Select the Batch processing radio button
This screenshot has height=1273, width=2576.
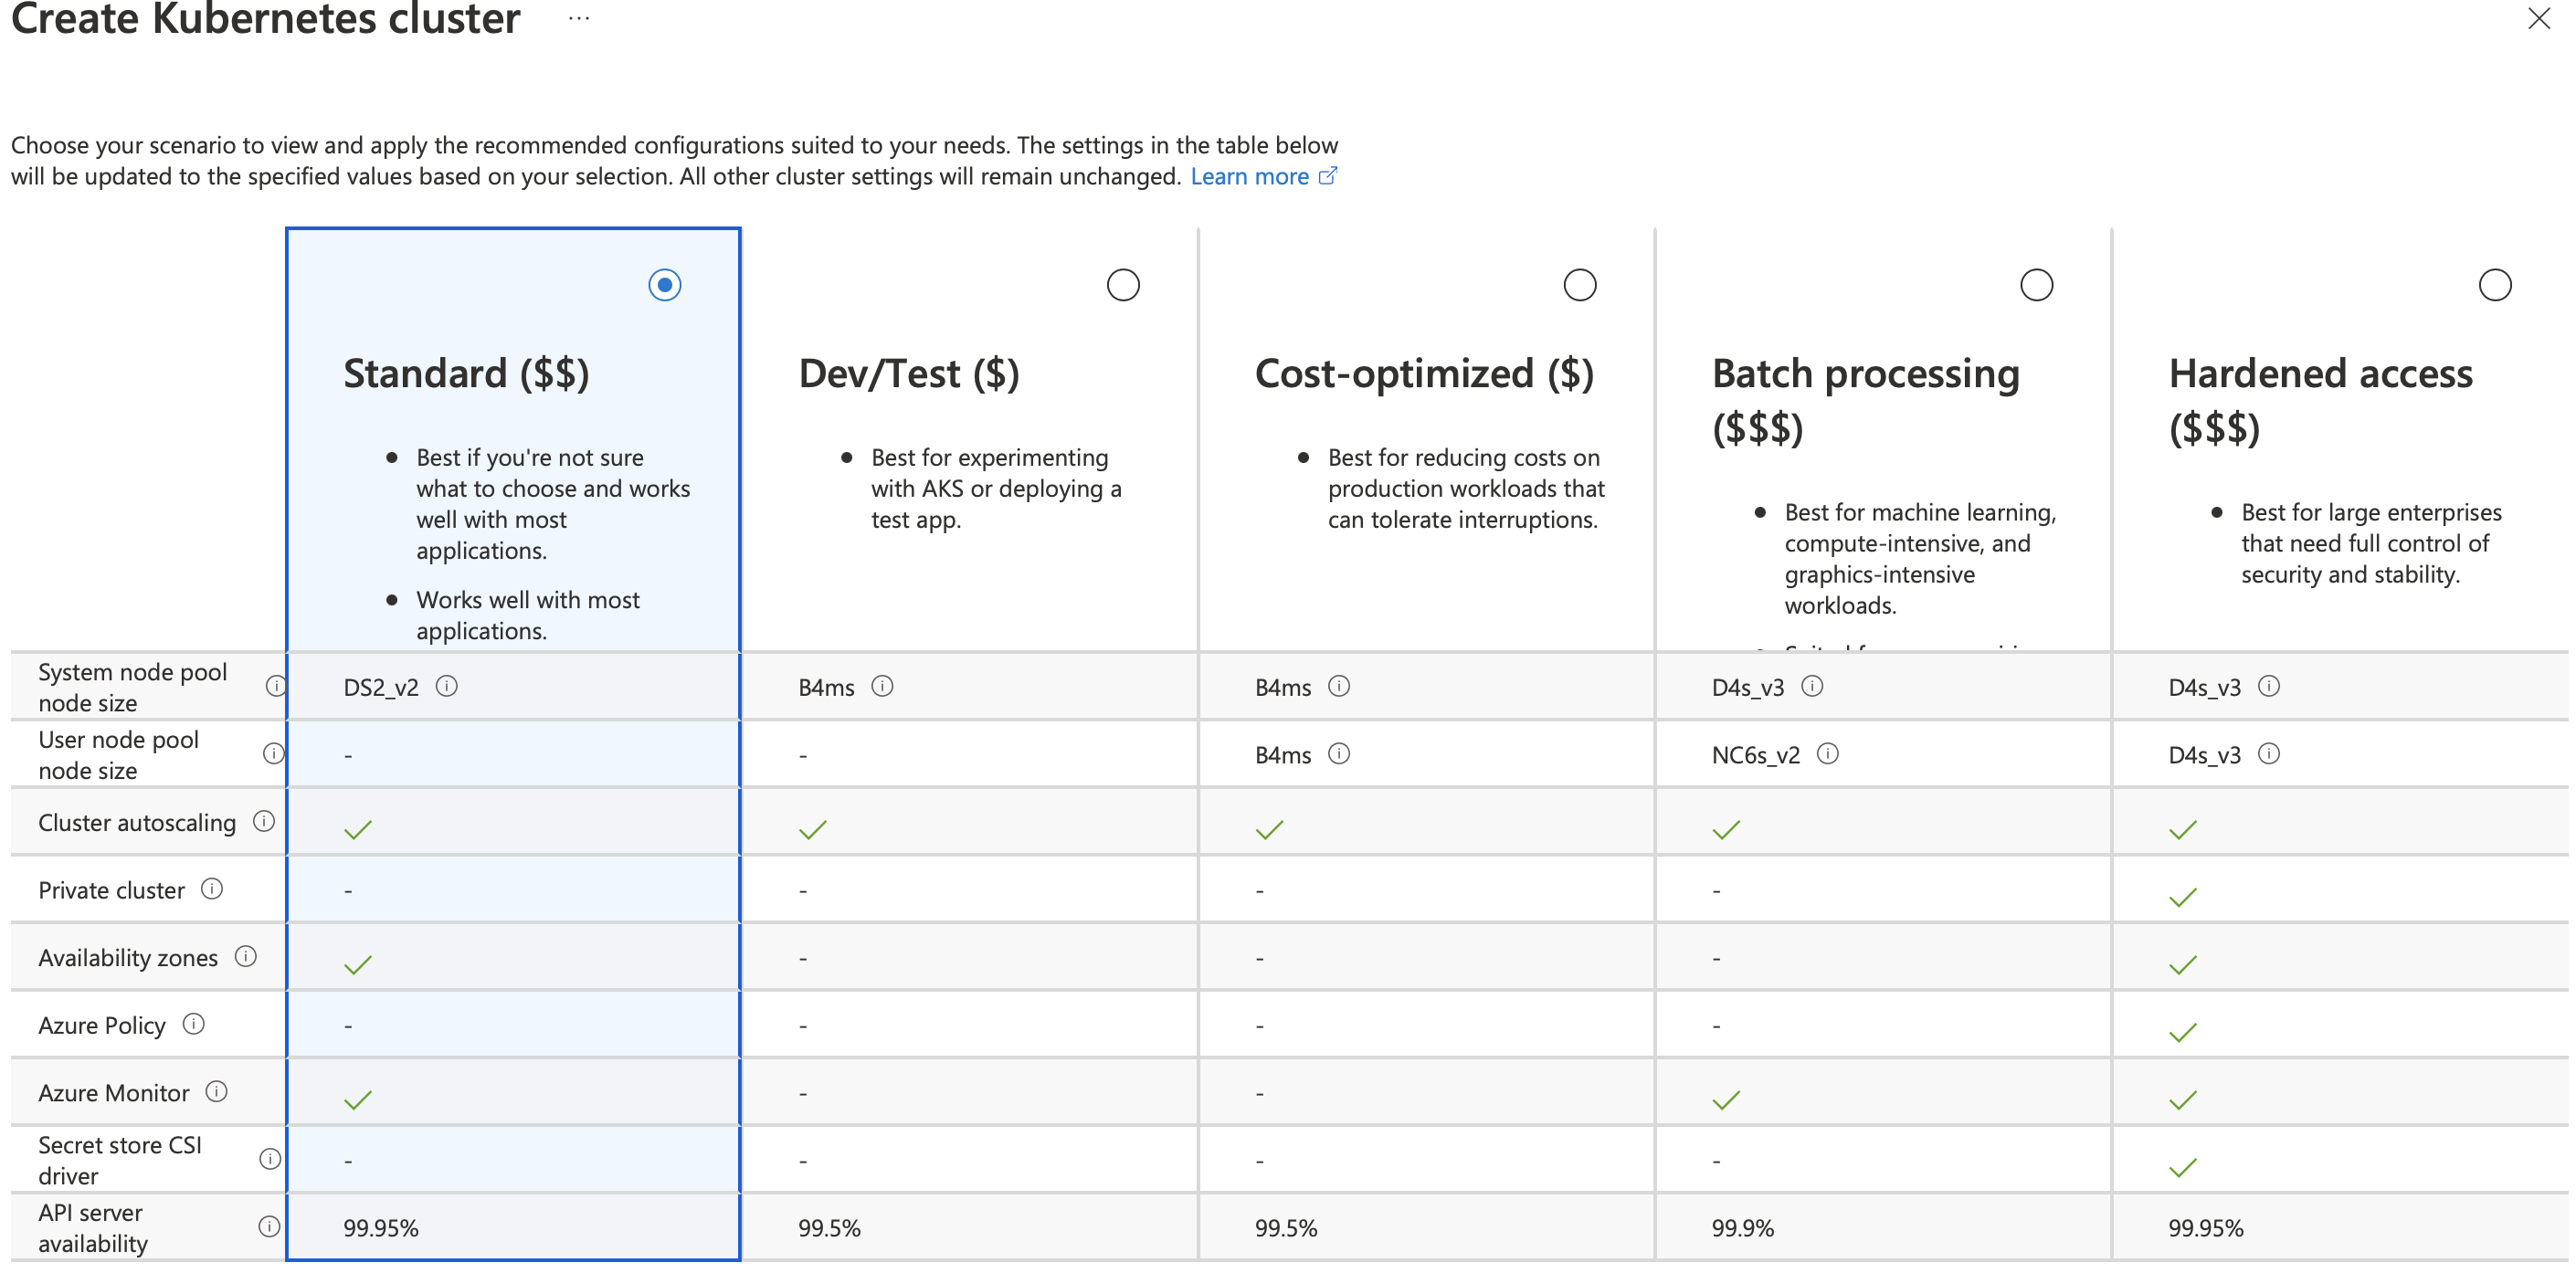click(2037, 285)
